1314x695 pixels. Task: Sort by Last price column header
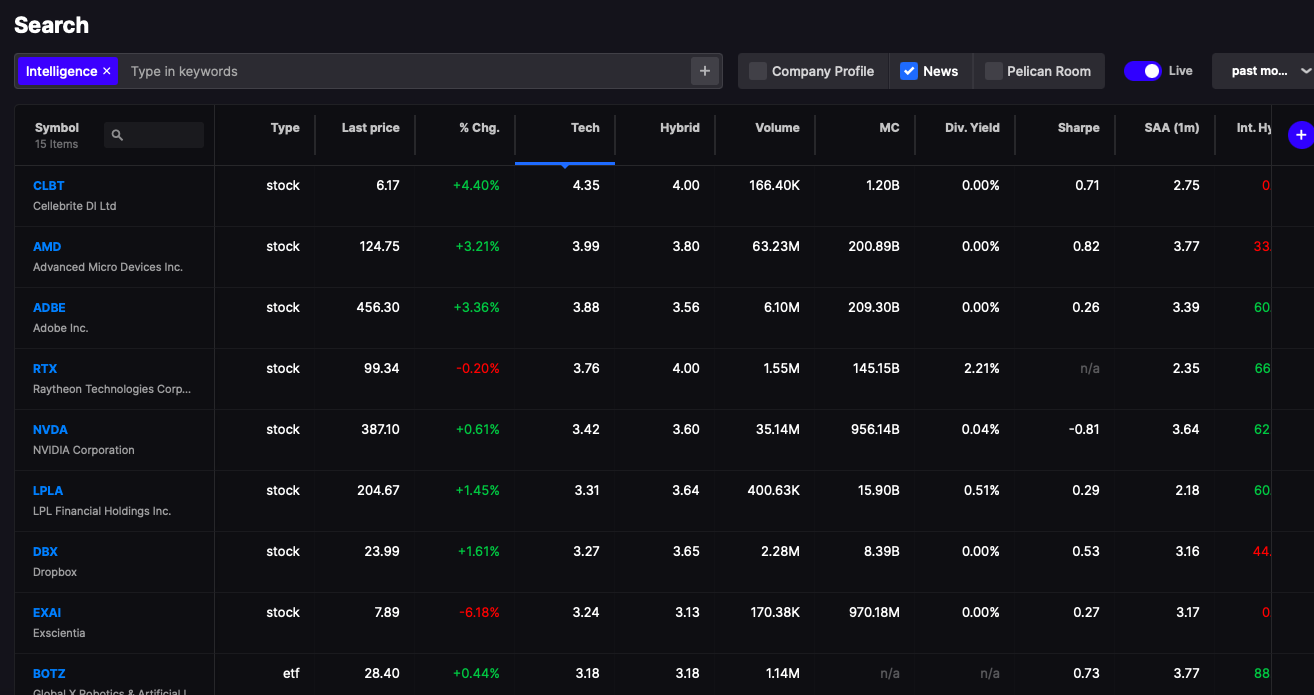coord(370,128)
